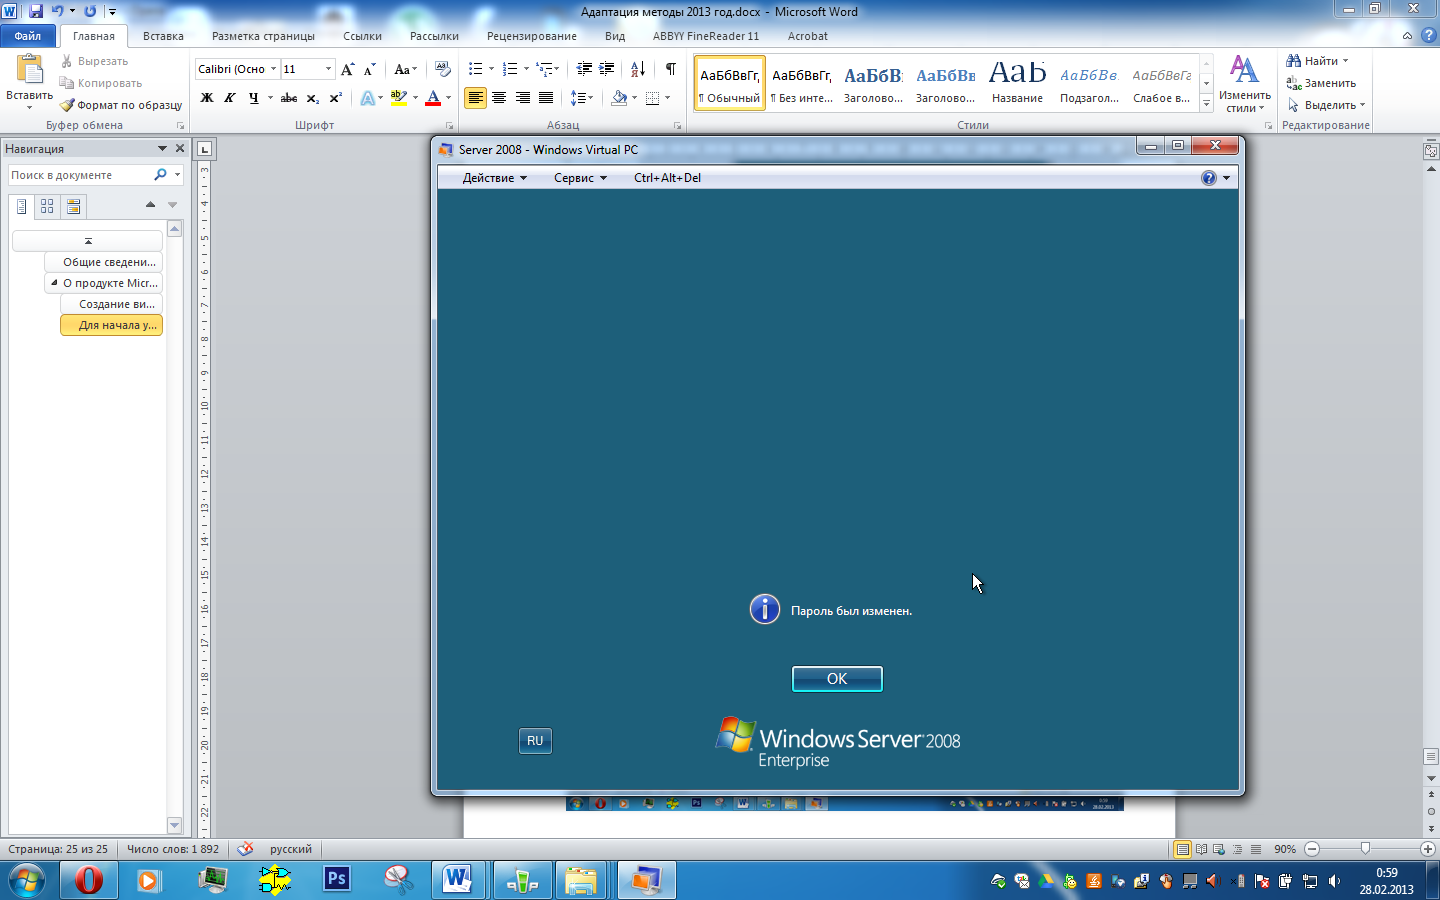Click the Save icon in quick access toolbar
This screenshot has width=1440, height=900.
coord(36,11)
